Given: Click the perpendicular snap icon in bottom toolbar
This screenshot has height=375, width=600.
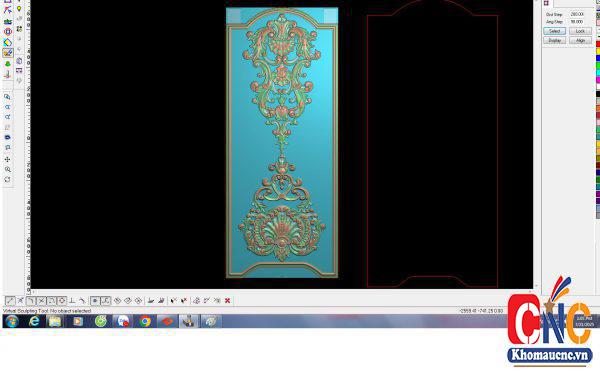Looking at the screenshot, I should 72,301.
